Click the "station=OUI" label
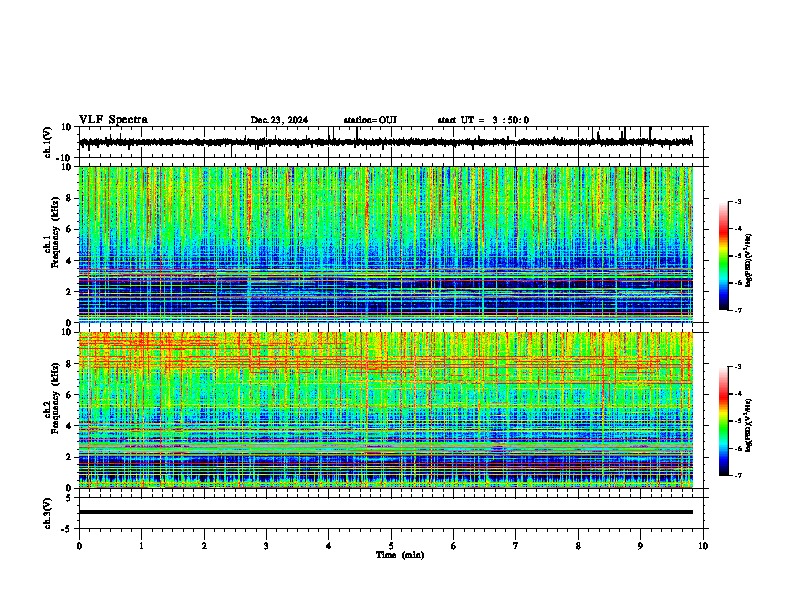Viewport: 792px width, 612px height. [370, 120]
